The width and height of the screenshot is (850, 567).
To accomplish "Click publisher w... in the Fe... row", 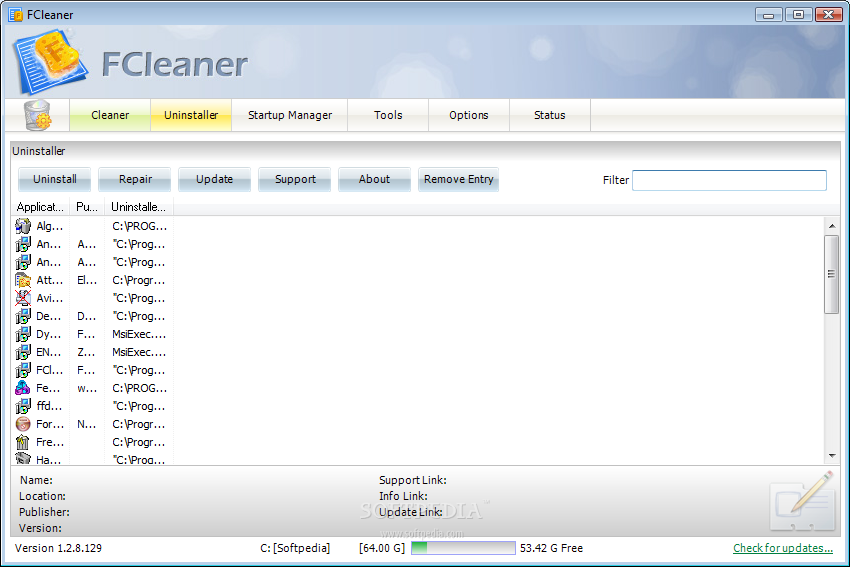I will pyautogui.click(x=87, y=388).
